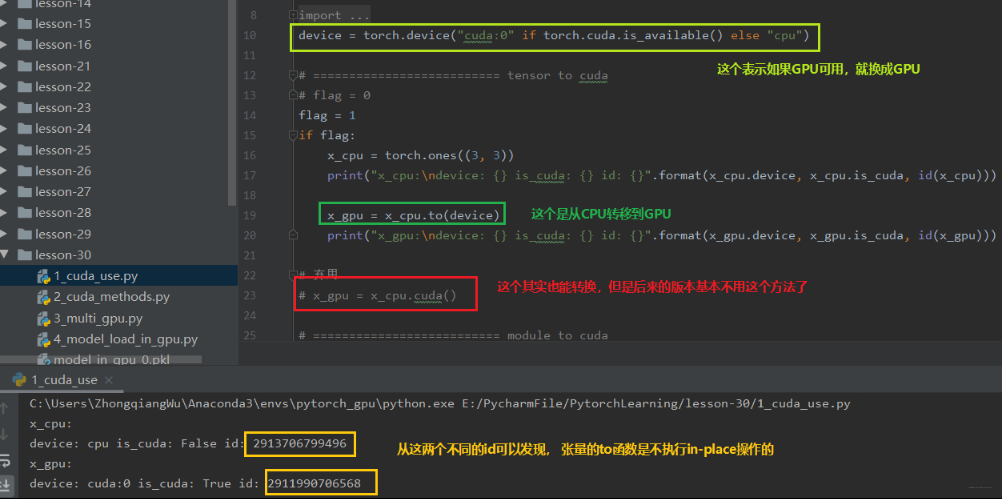Click line number 23 in the gutter
1002x499 pixels.
click(250, 296)
